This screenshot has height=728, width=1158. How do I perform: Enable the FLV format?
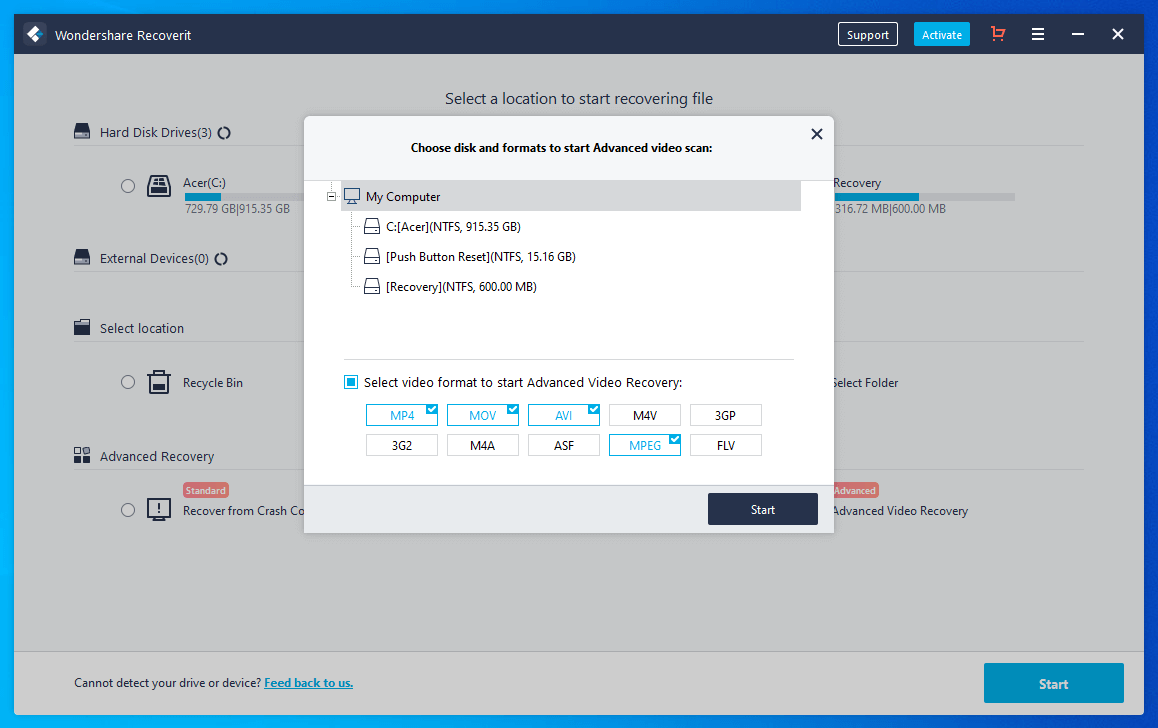tap(725, 445)
